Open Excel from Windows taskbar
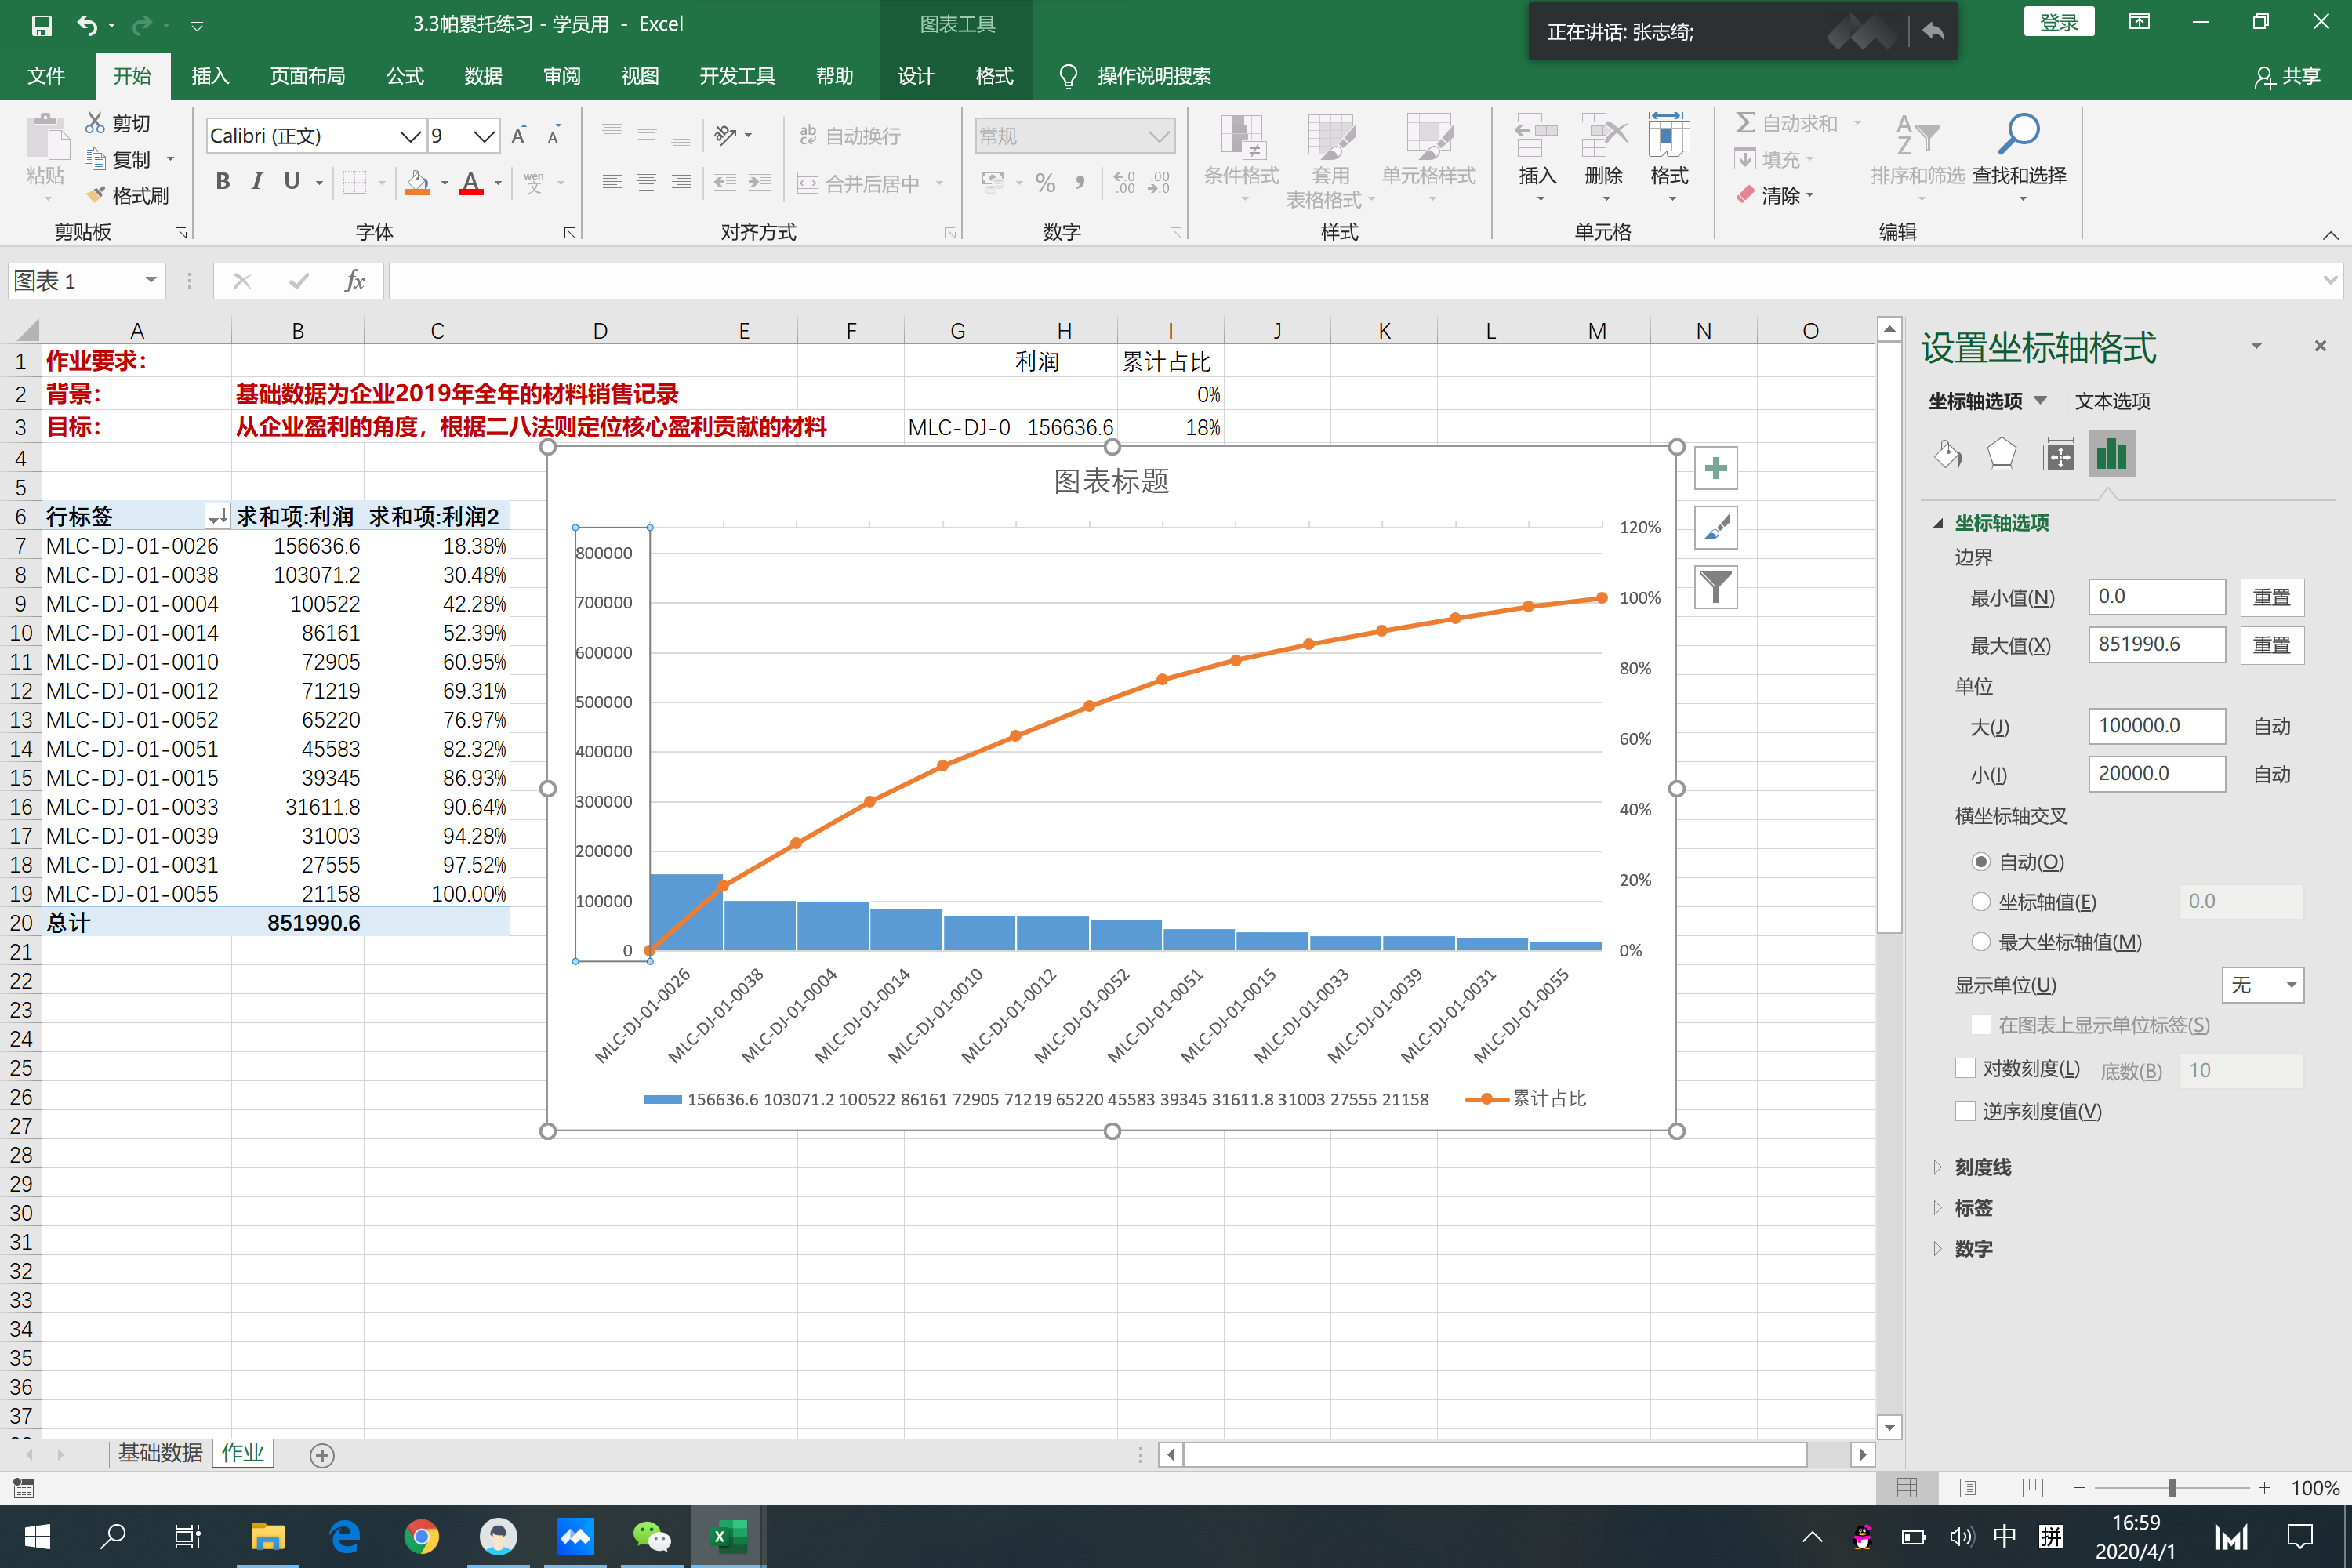The height and width of the screenshot is (1568, 2352). pyautogui.click(x=728, y=1536)
